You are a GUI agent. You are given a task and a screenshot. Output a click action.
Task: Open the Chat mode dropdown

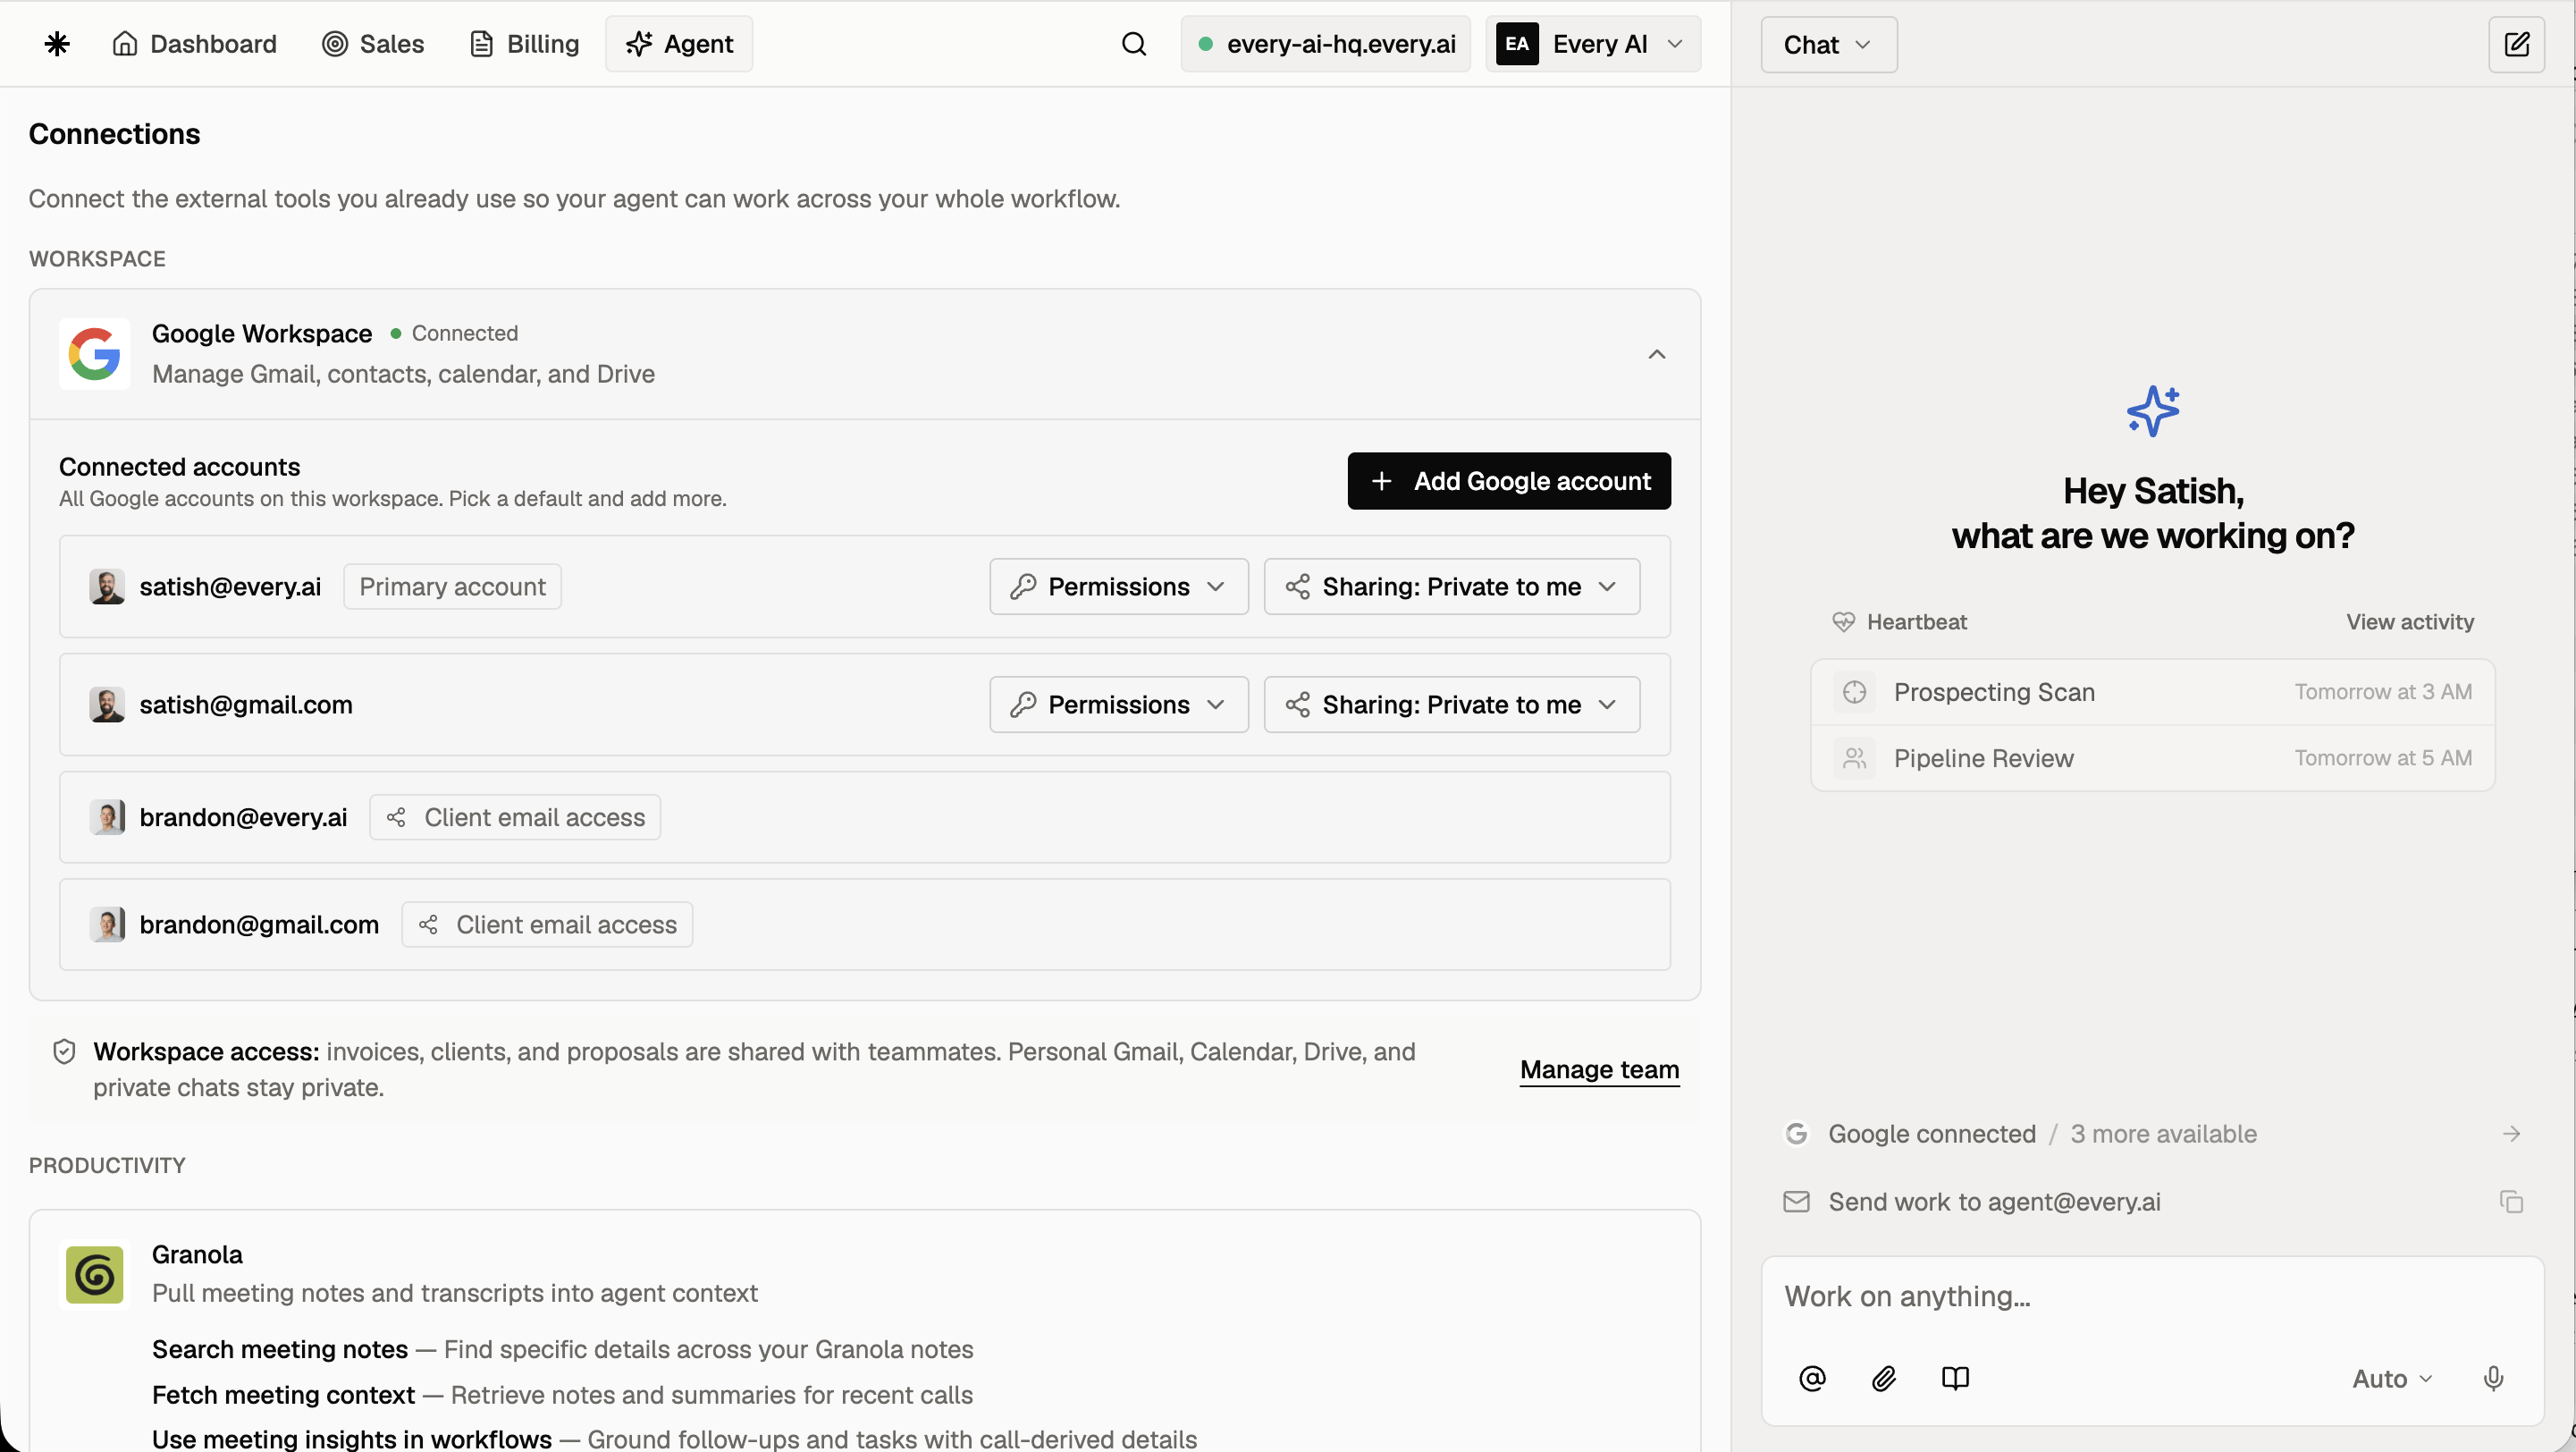(1829, 45)
